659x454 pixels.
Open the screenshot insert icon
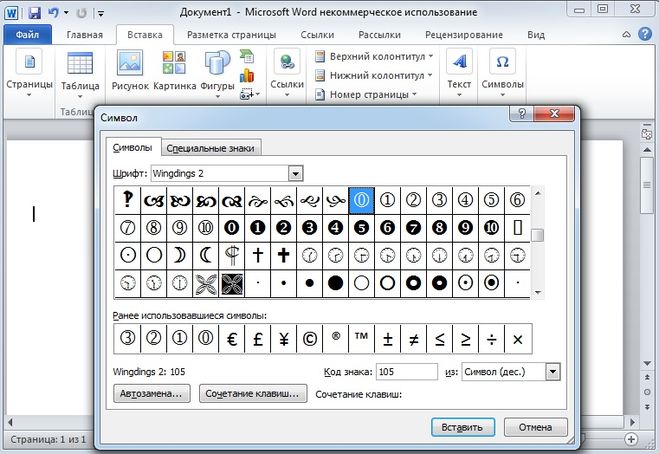tap(250, 95)
